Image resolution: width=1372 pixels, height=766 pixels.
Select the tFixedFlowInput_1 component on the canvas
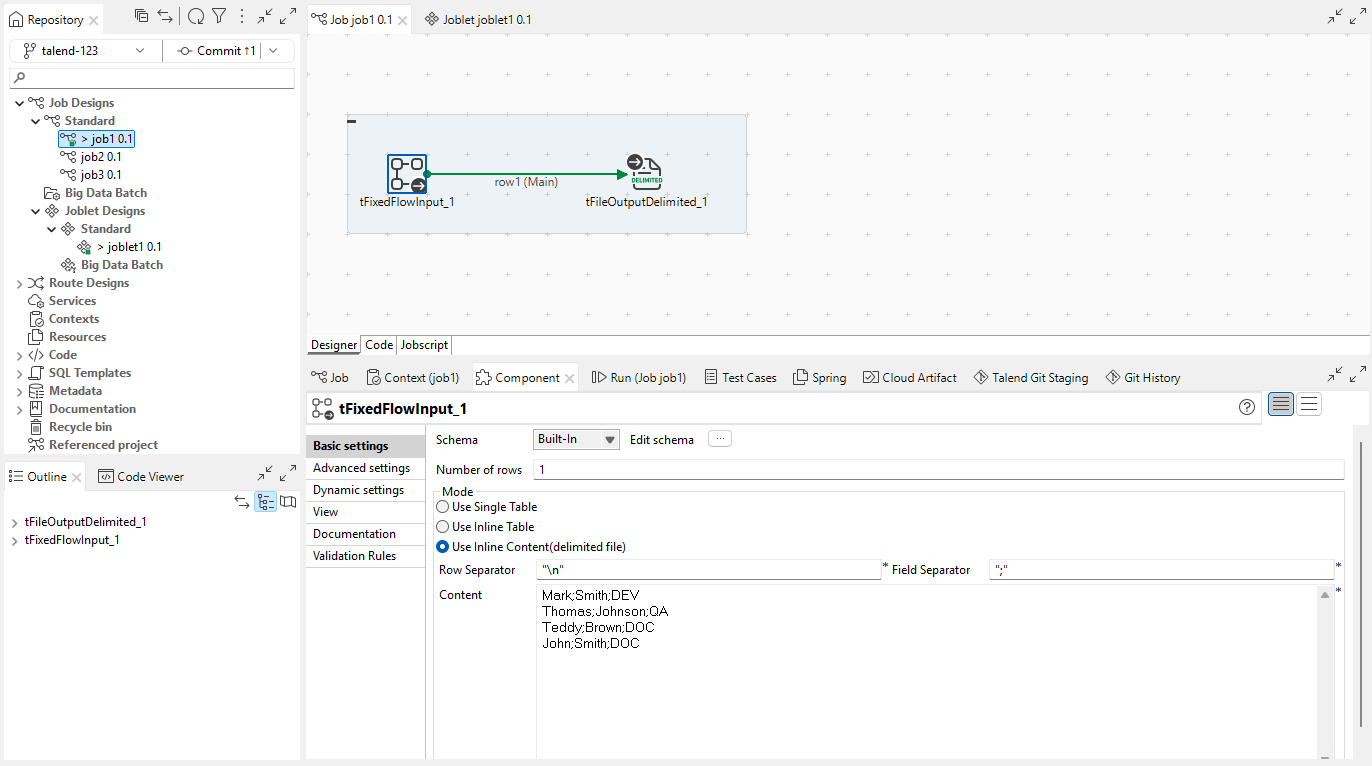click(x=406, y=173)
